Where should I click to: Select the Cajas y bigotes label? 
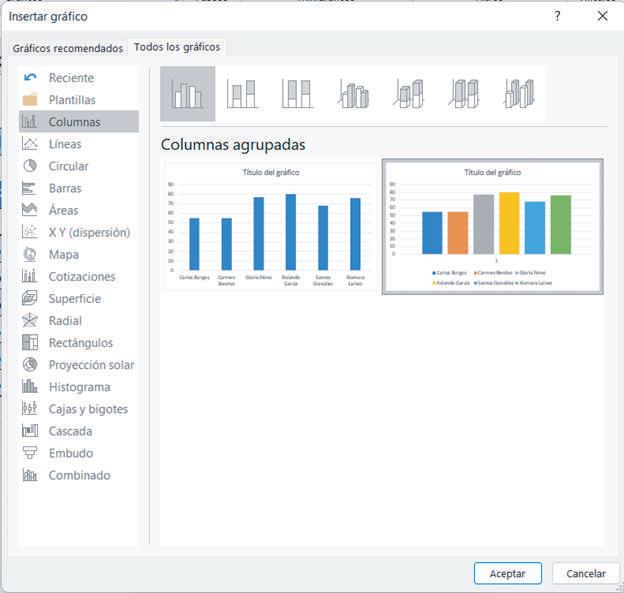(88, 409)
